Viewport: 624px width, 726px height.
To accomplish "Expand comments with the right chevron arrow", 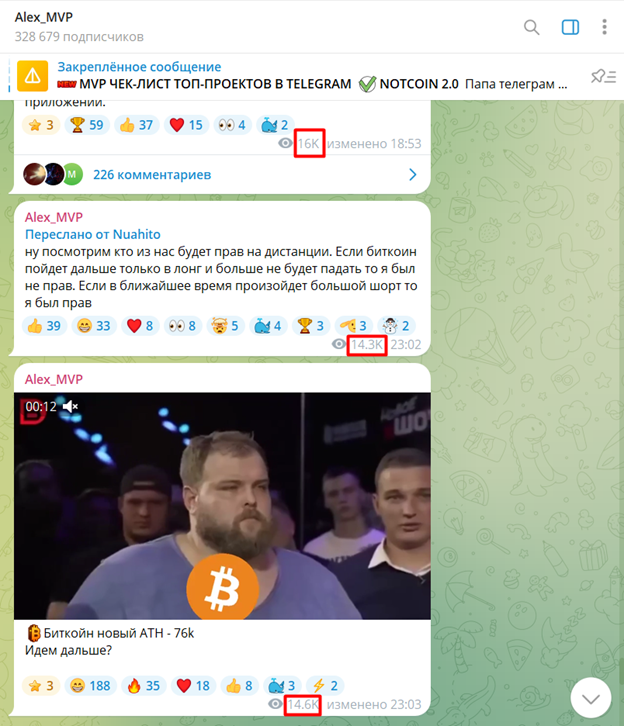I will [412, 175].
